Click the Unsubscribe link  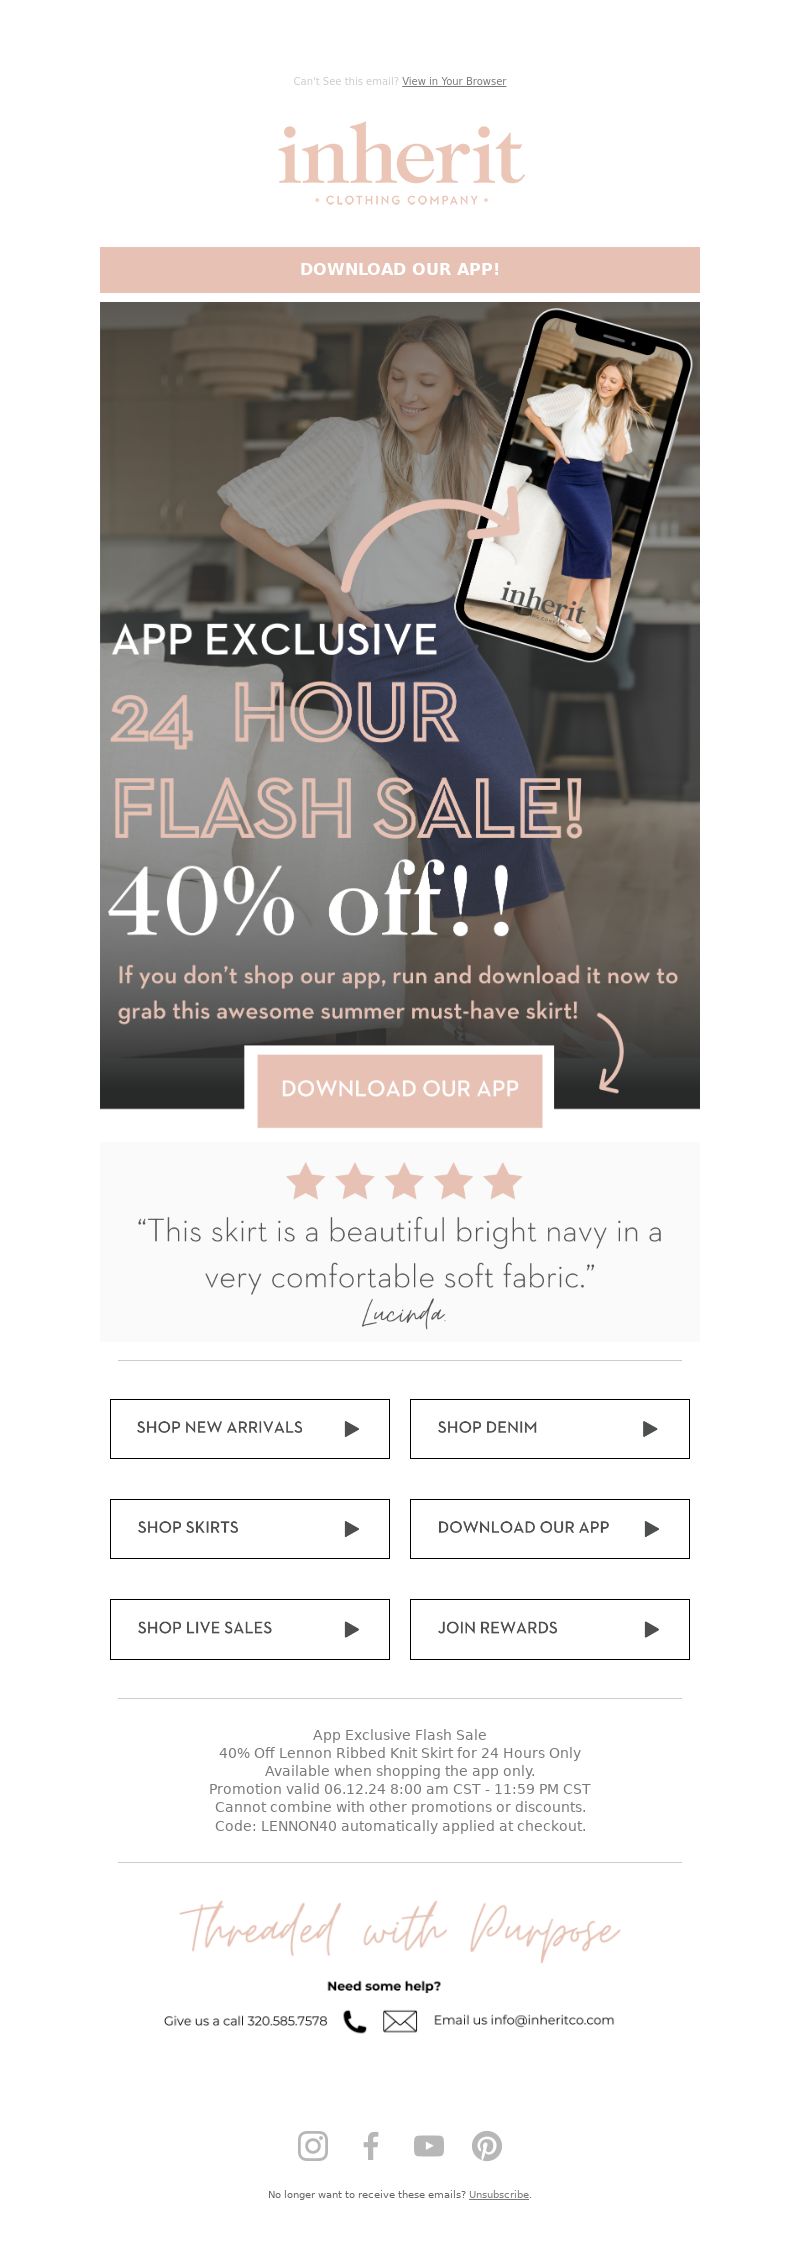pos(499,2194)
